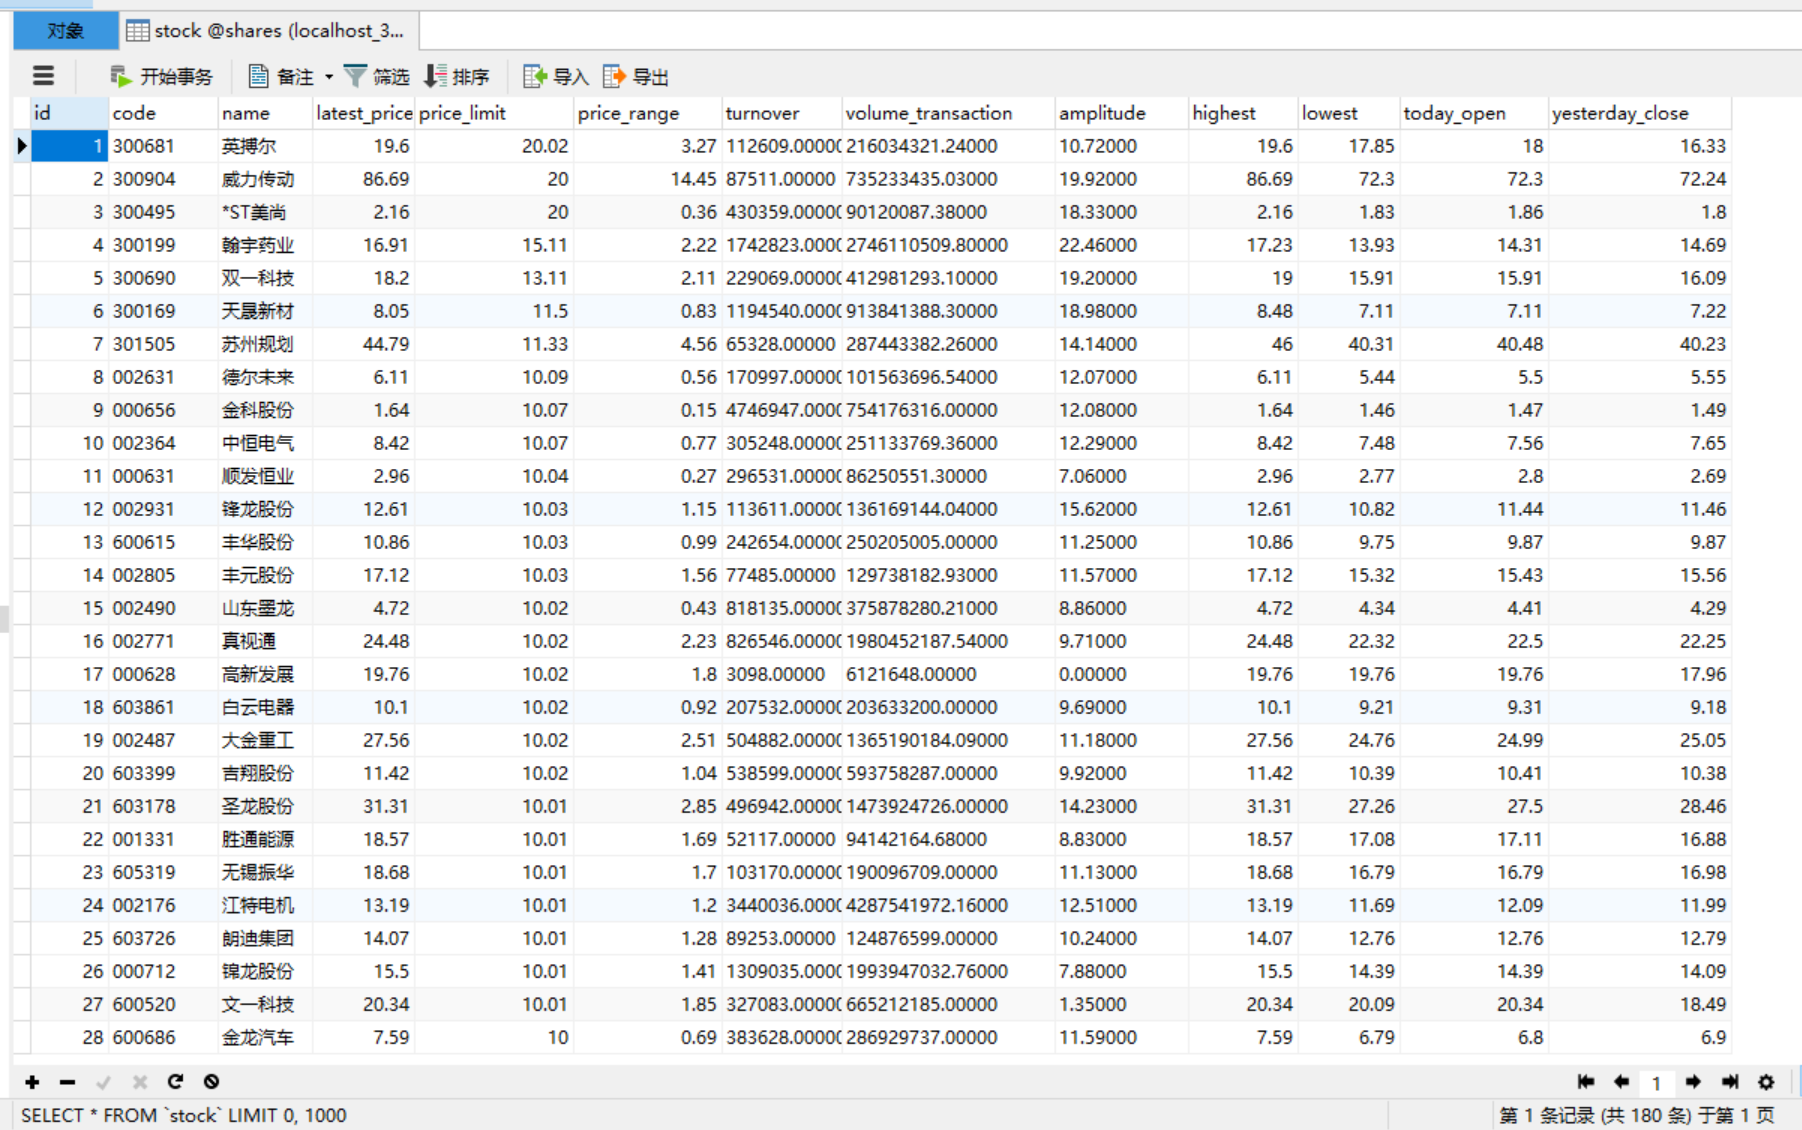The width and height of the screenshot is (1802, 1130).
Task: Click the name column header
Action: click(x=265, y=113)
